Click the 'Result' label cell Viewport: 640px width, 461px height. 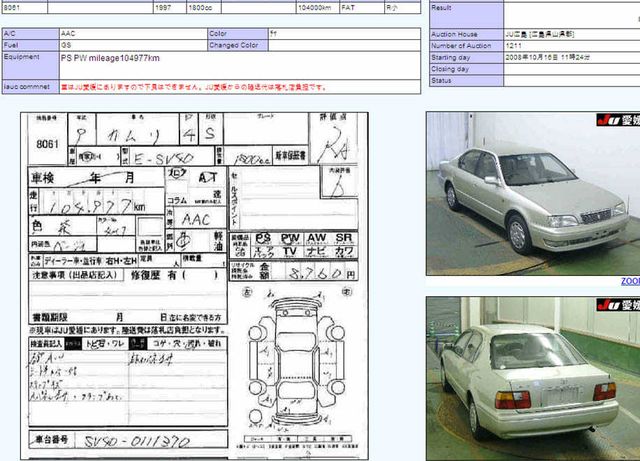467,15
